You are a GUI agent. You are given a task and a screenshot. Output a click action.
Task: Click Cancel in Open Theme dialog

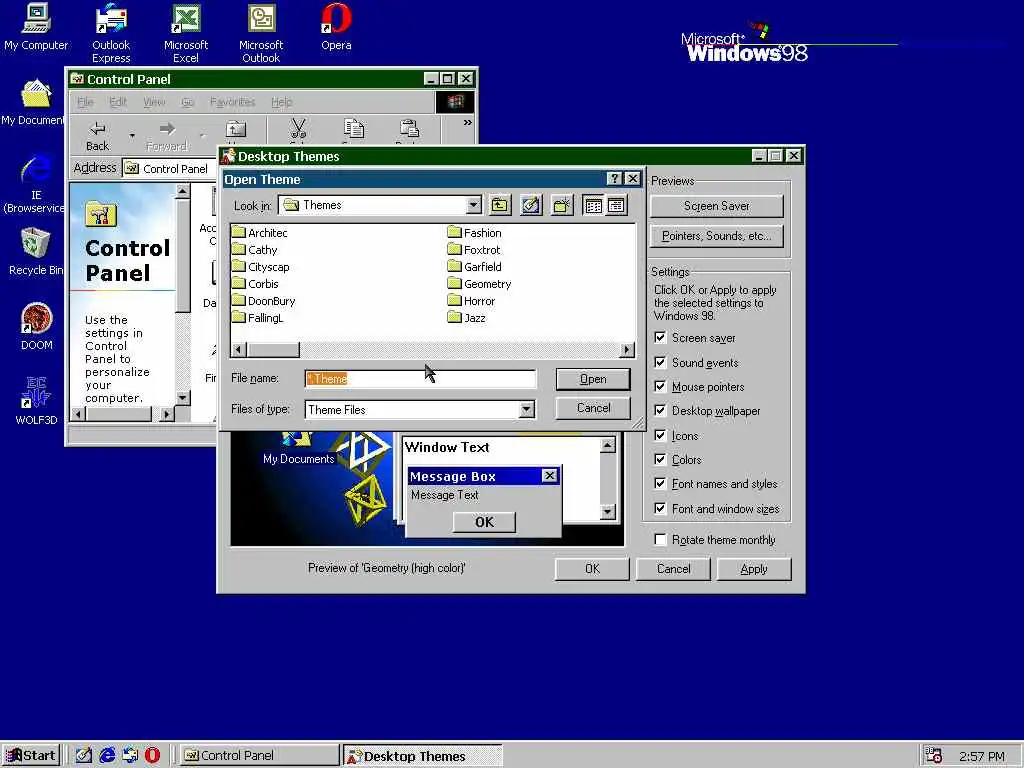[593, 408]
